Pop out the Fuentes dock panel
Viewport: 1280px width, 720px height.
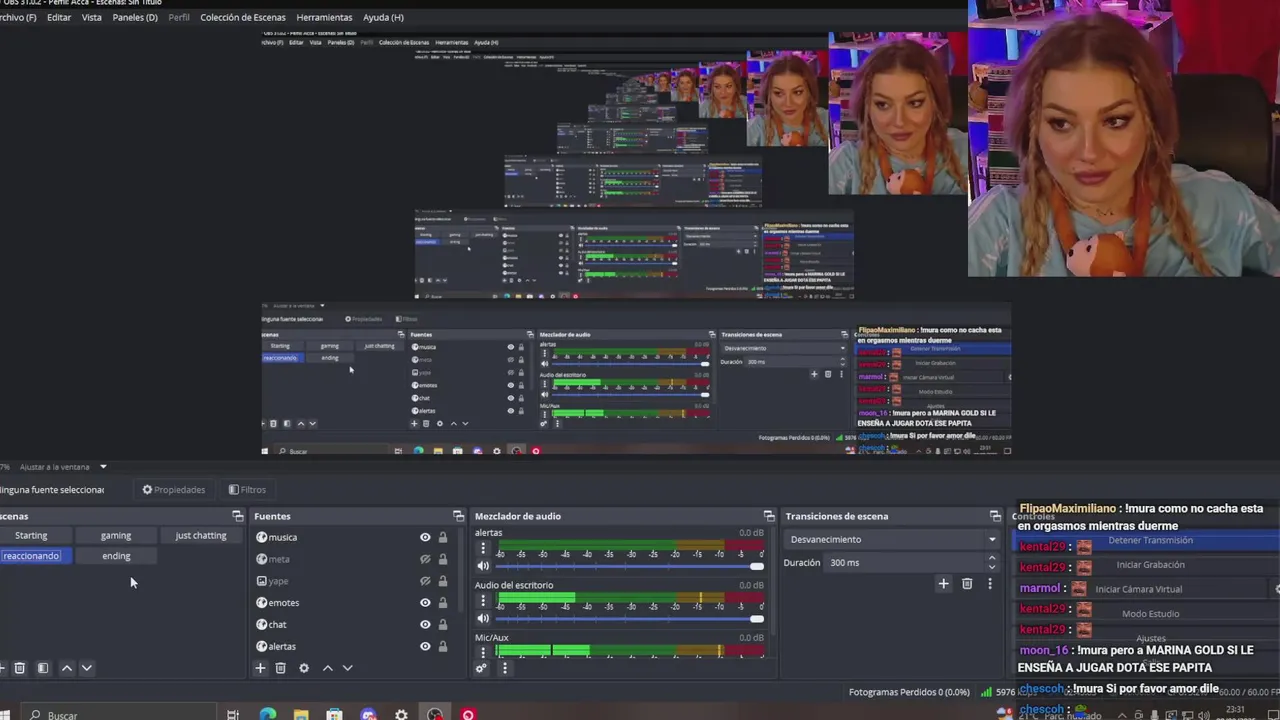click(x=459, y=516)
